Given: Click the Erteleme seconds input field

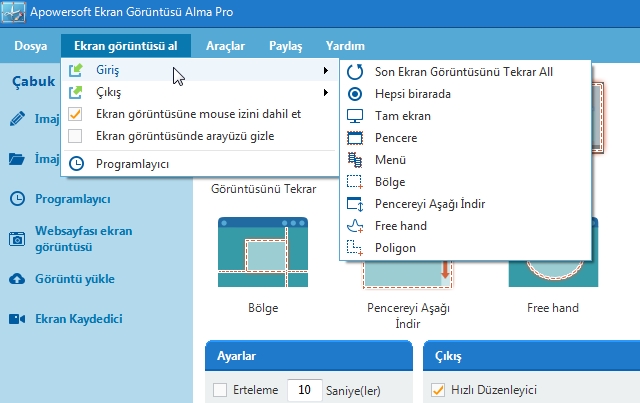Looking at the screenshot, I should pyautogui.click(x=303, y=390).
